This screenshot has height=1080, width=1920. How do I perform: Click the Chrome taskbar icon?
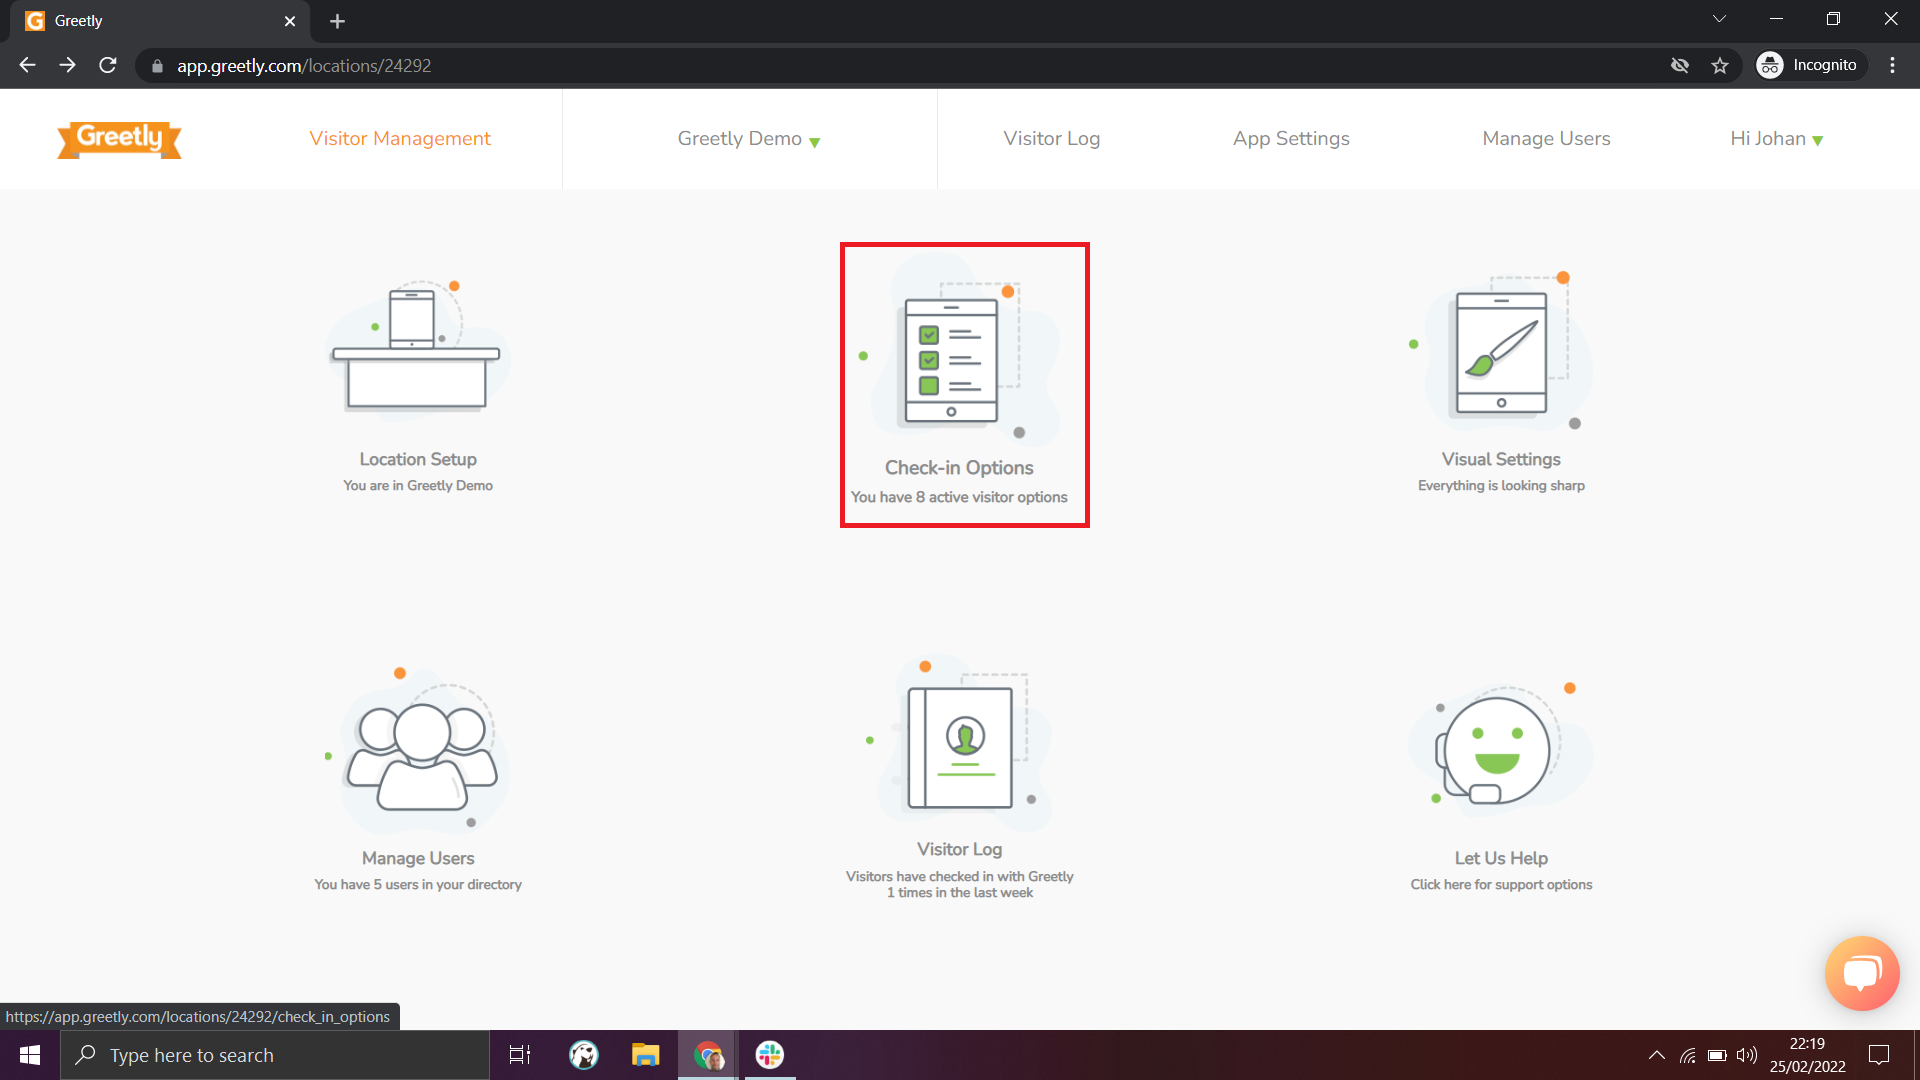coord(708,1055)
